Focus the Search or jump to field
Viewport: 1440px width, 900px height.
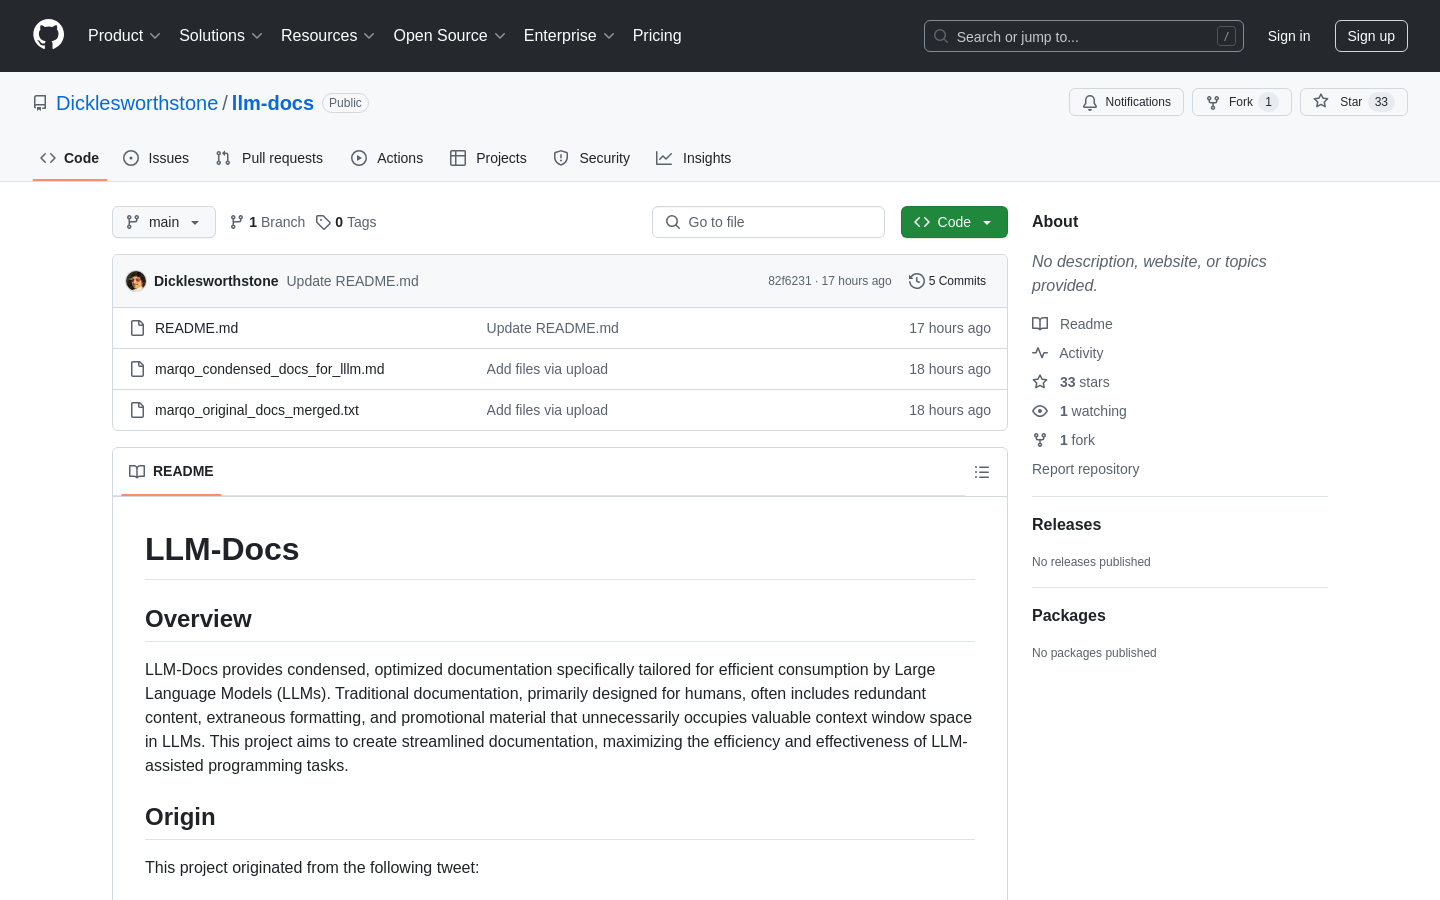click(x=1084, y=36)
